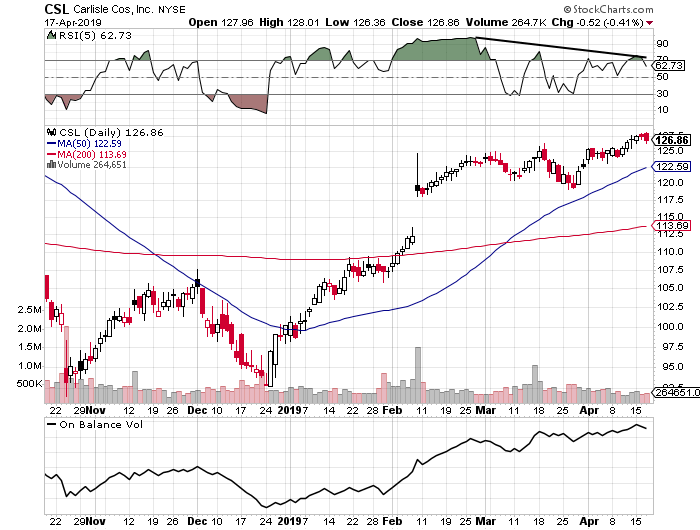Click the 62.73 RSI value tag

669,66
